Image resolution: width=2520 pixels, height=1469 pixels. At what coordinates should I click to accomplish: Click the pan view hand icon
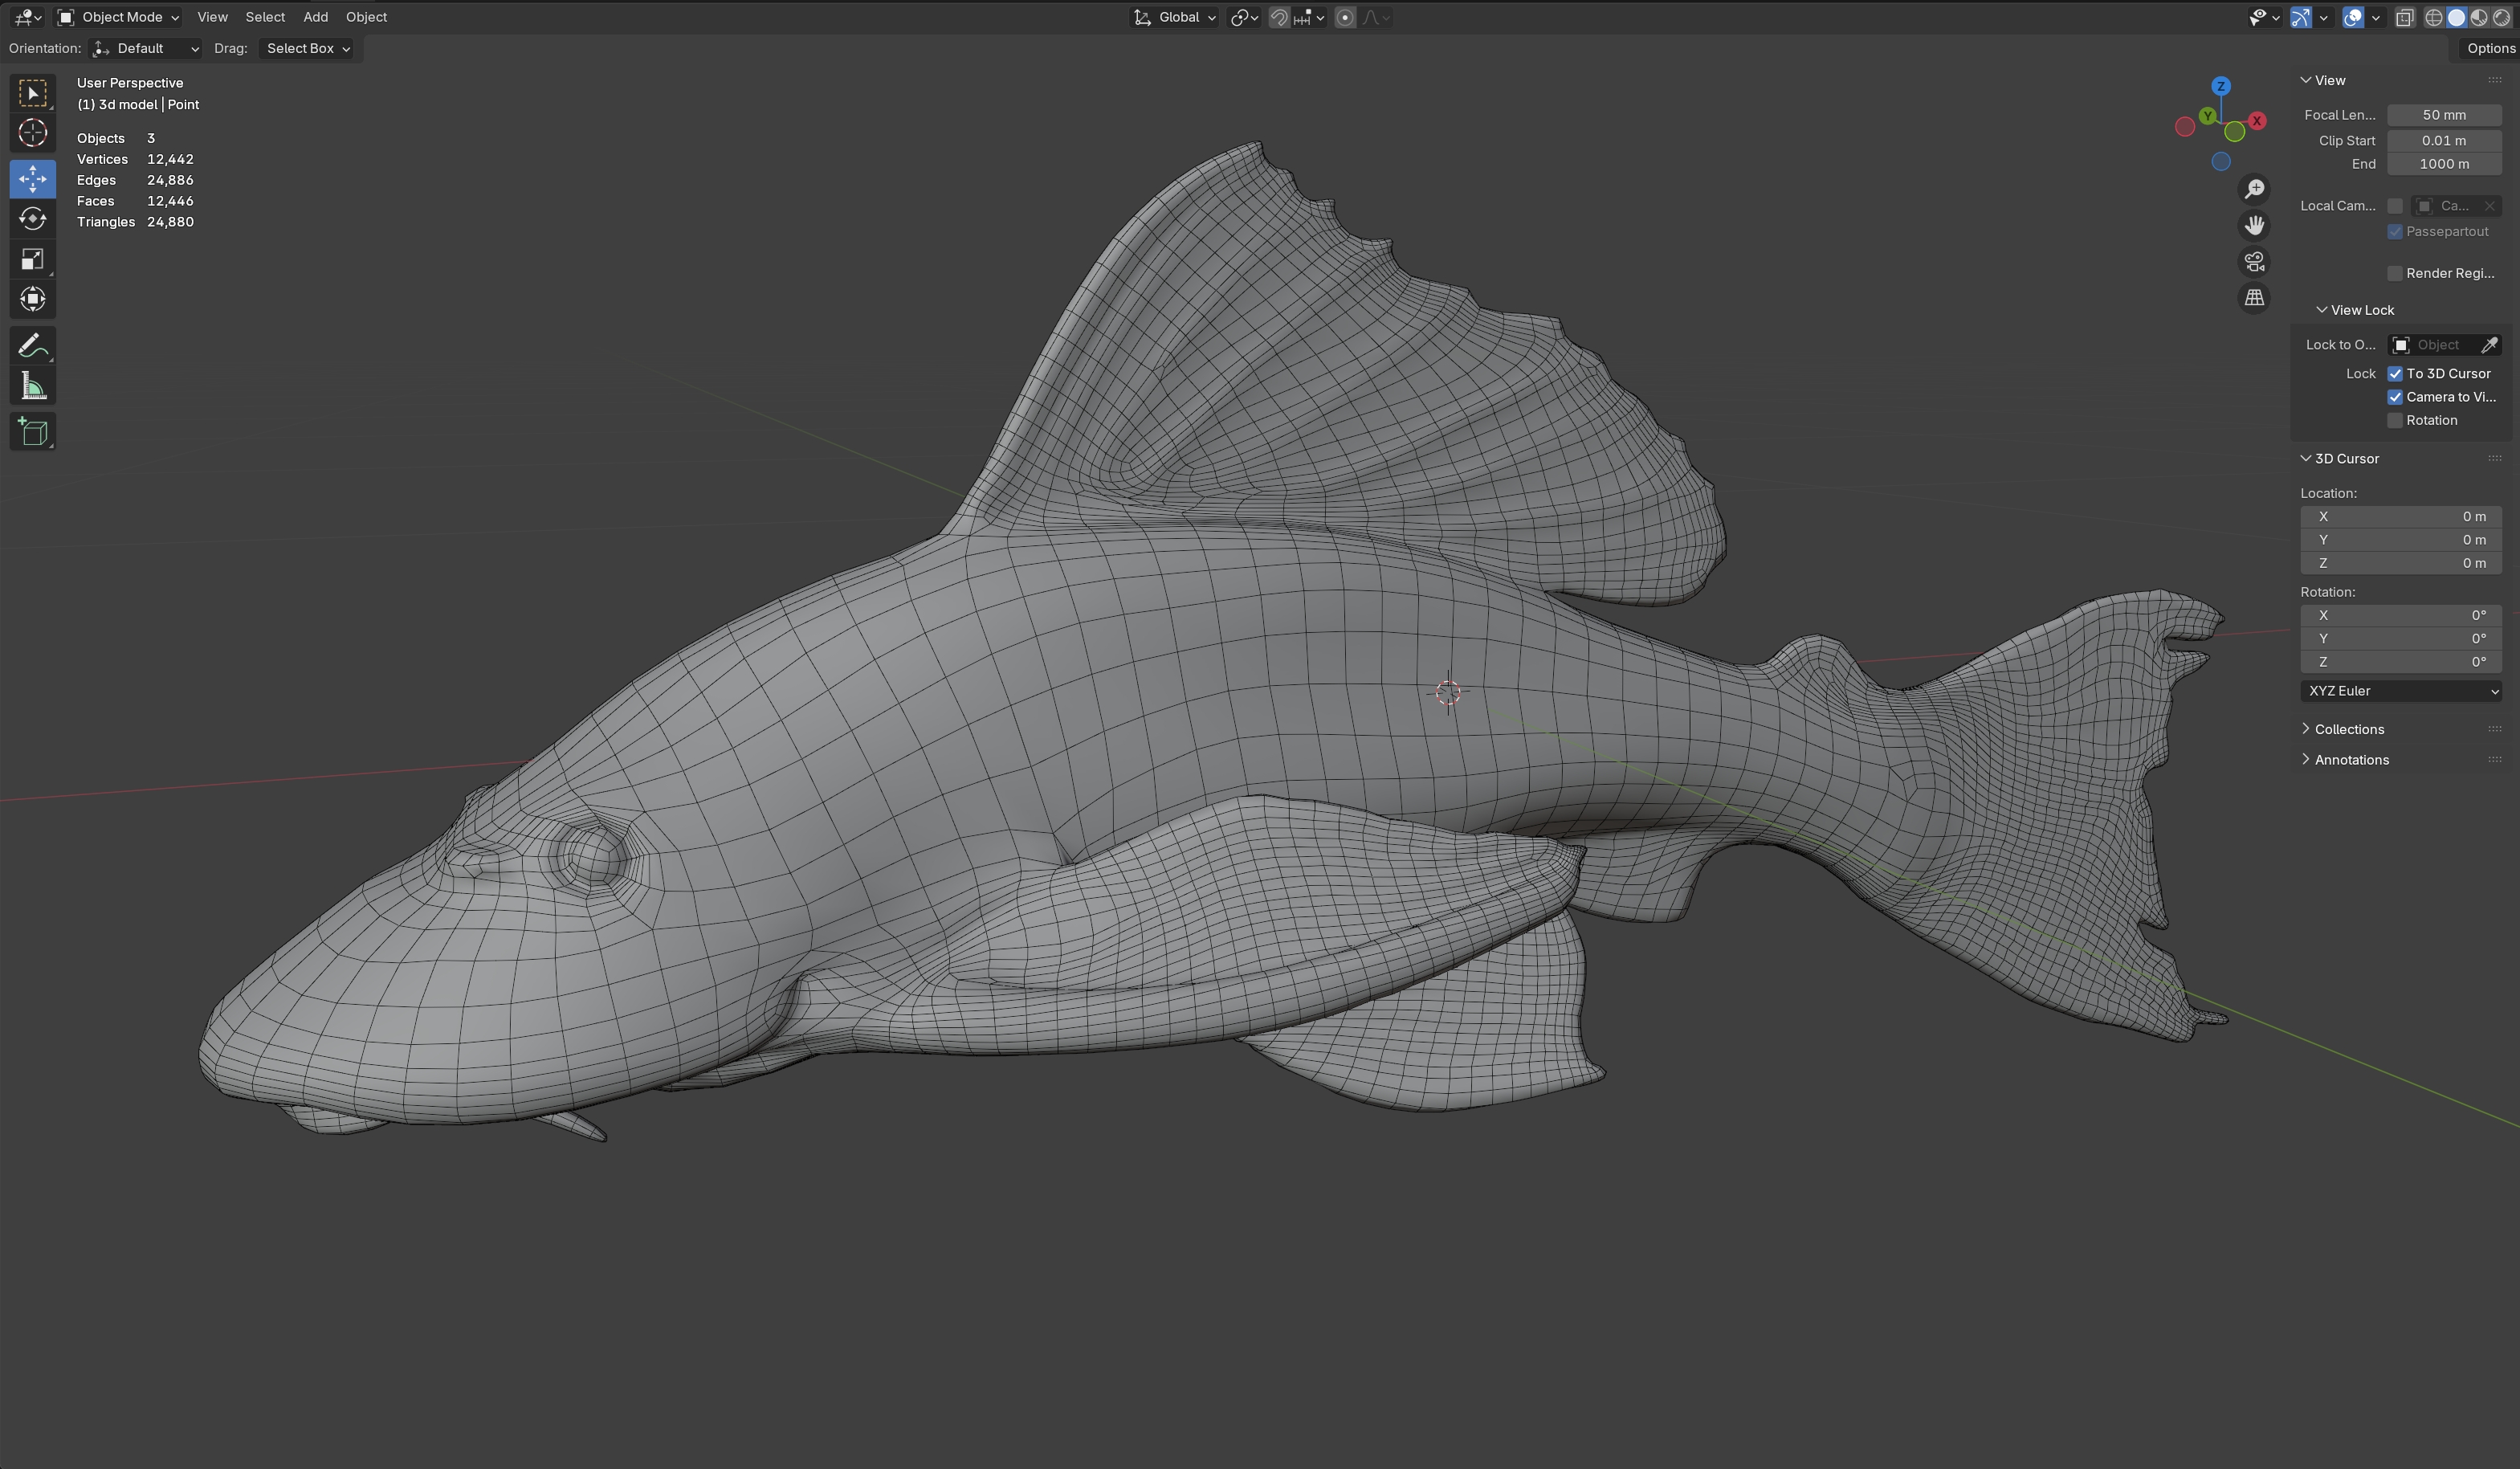(x=2254, y=226)
